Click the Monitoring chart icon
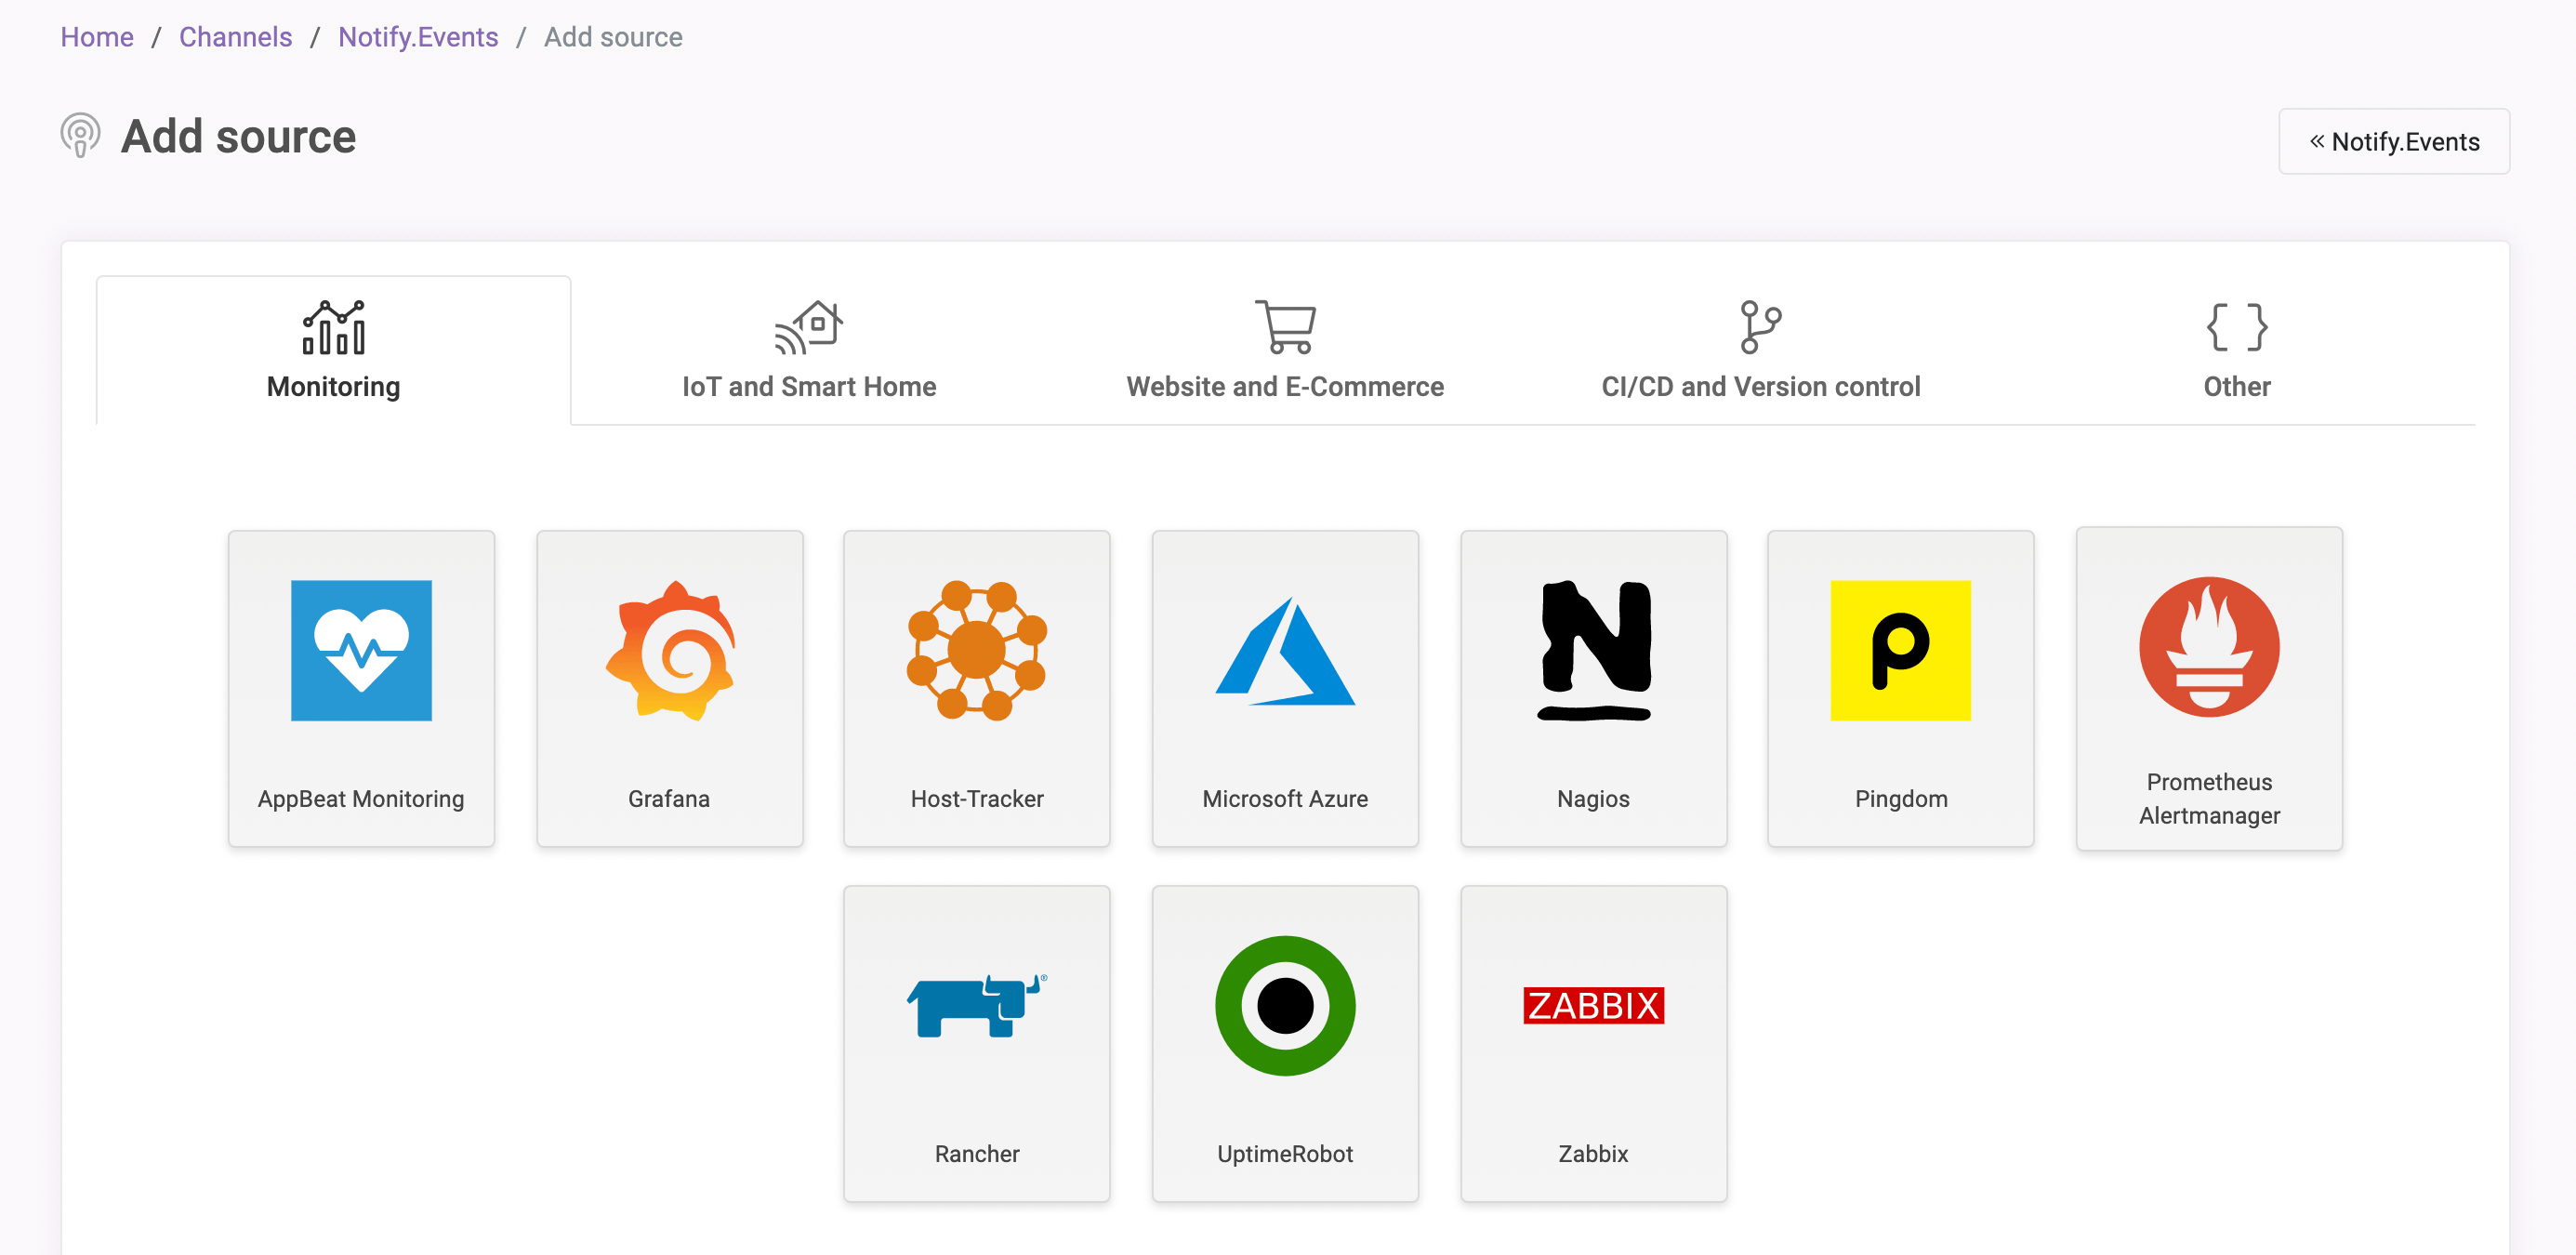 (x=334, y=327)
